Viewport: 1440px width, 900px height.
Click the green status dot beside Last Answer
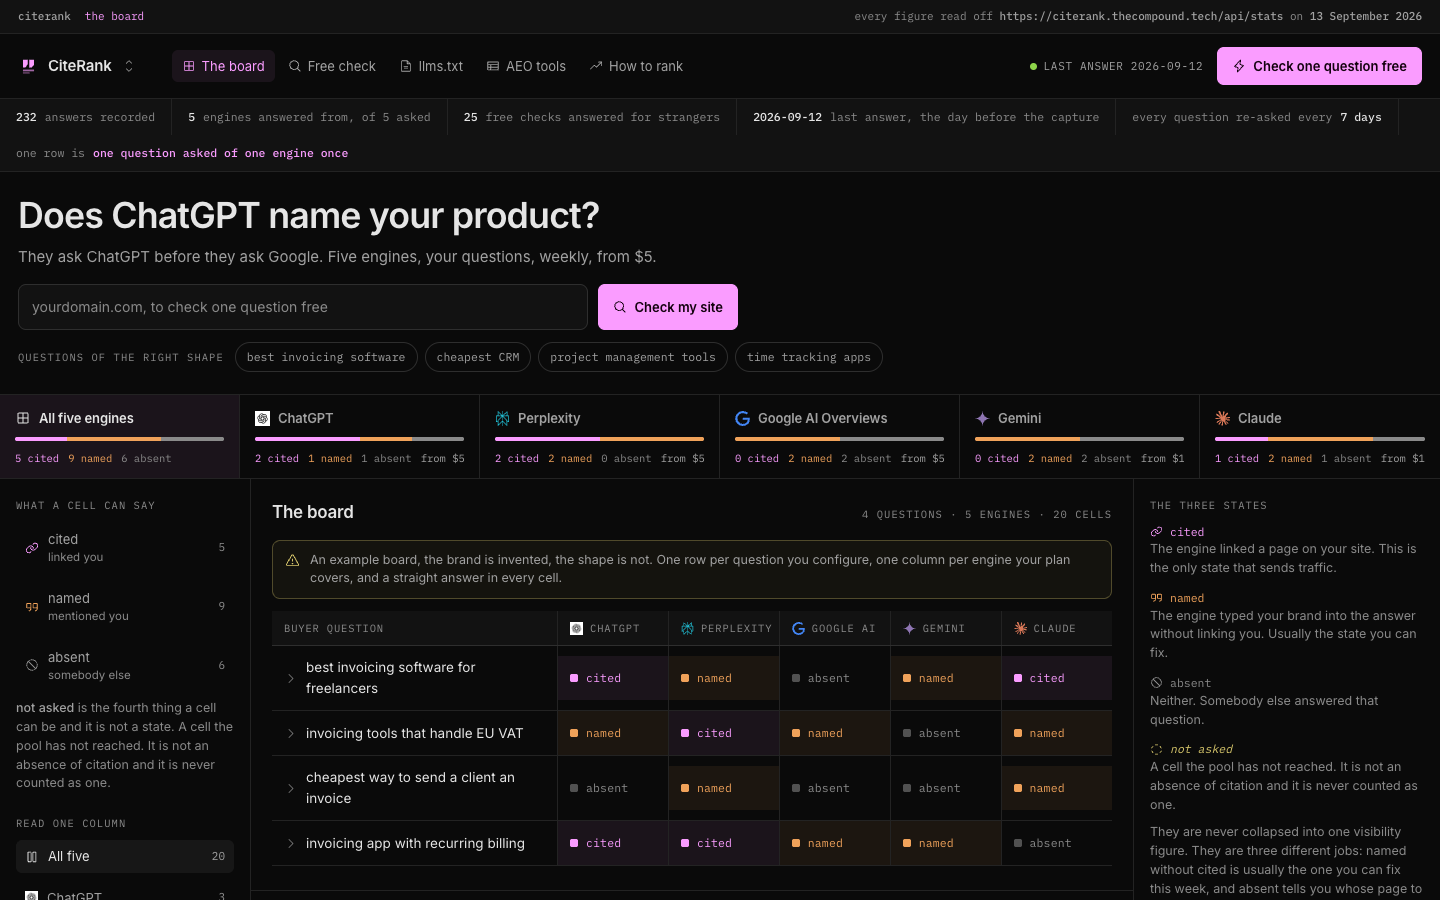[1033, 66]
